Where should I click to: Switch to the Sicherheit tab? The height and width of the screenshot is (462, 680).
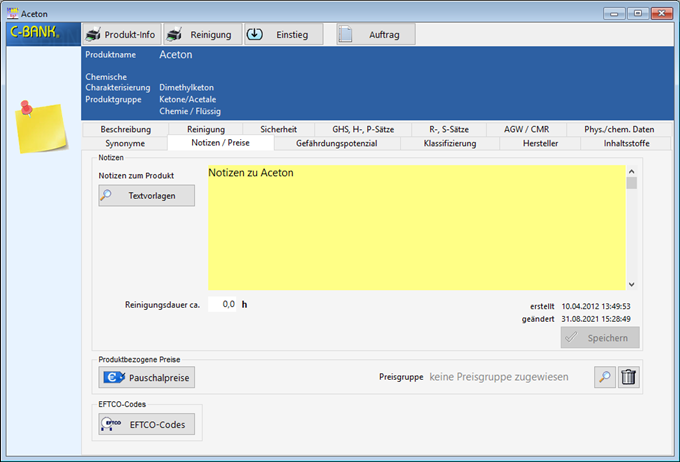pyautogui.click(x=278, y=129)
